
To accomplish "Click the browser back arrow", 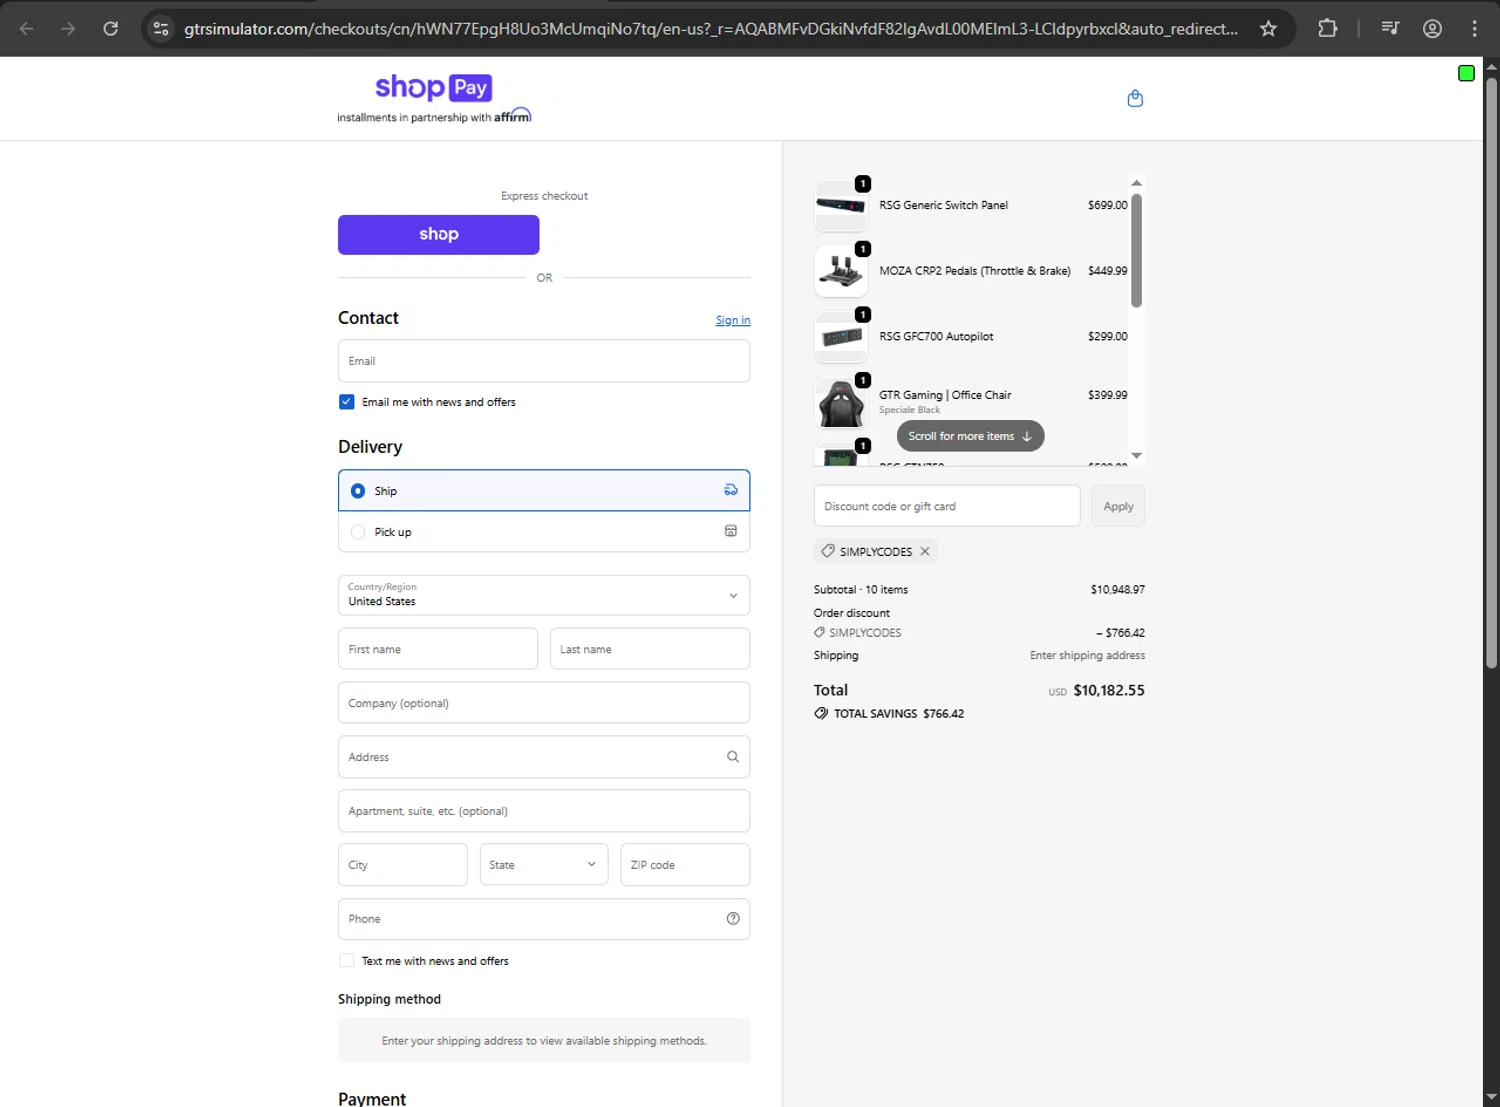I will pyautogui.click(x=27, y=29).
